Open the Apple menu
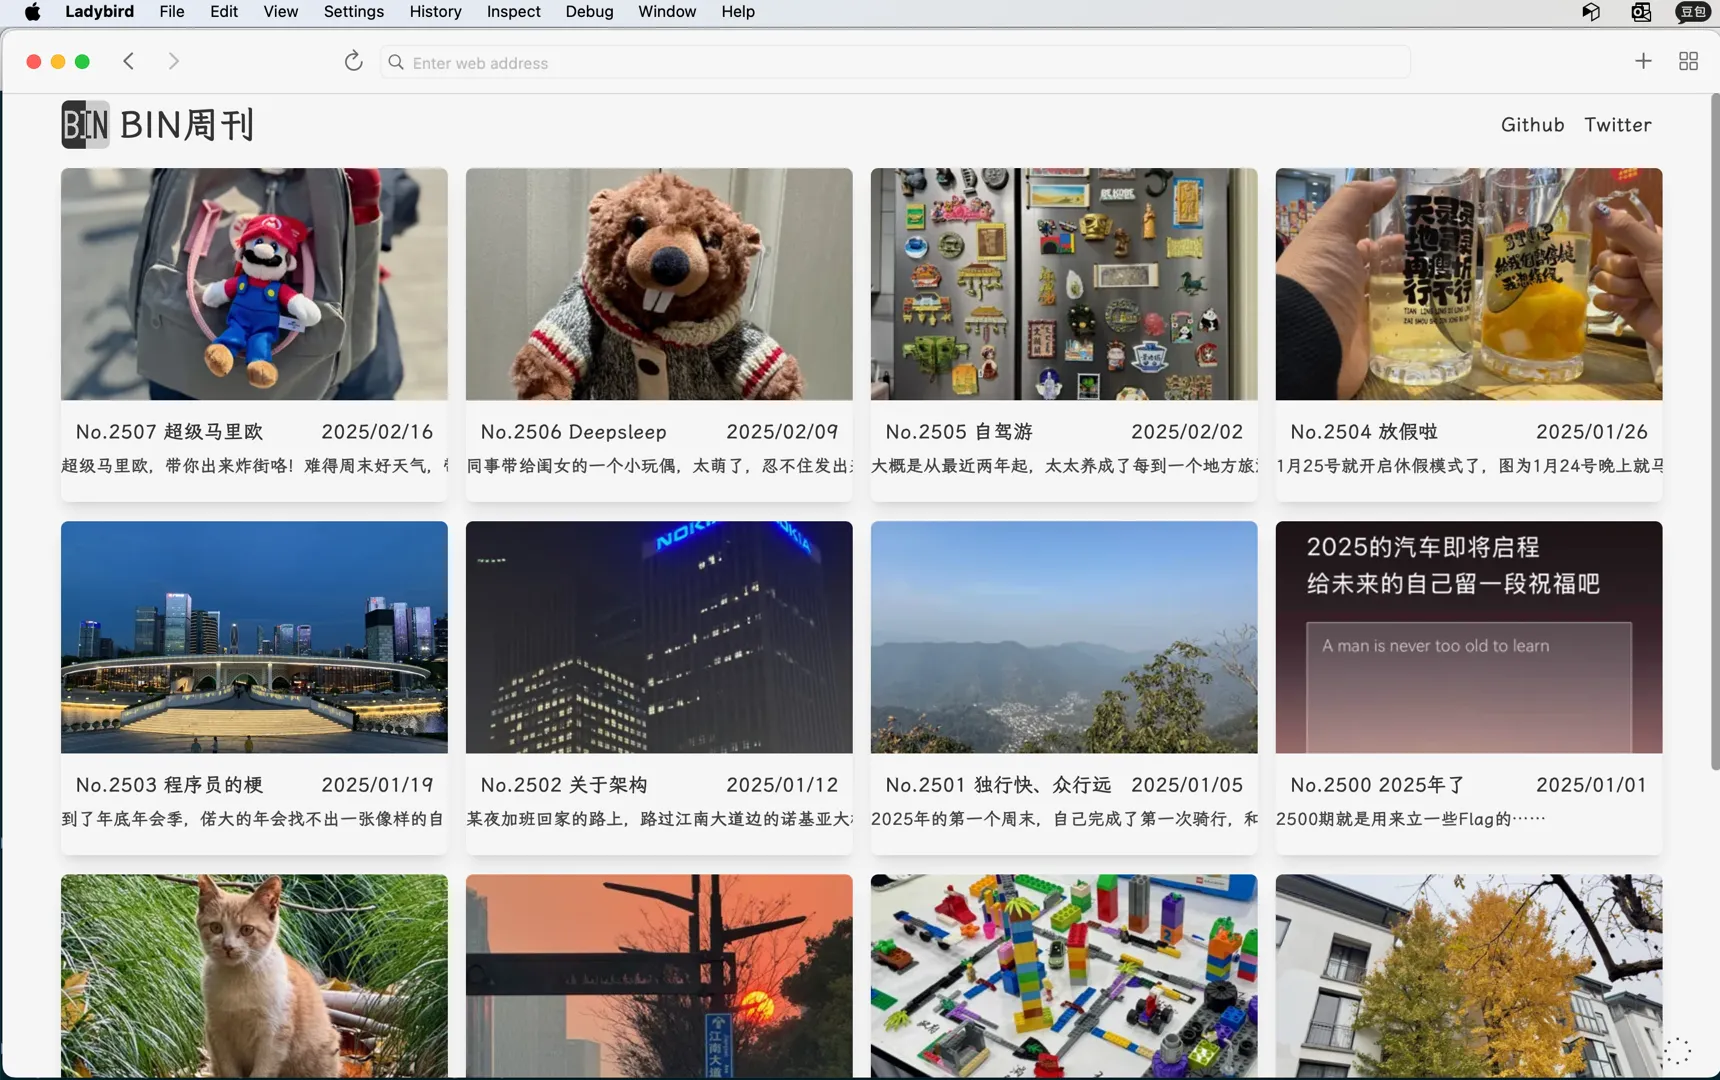Image resolution: width=1720 pixels, height=1080 pixels. [32, 12]
